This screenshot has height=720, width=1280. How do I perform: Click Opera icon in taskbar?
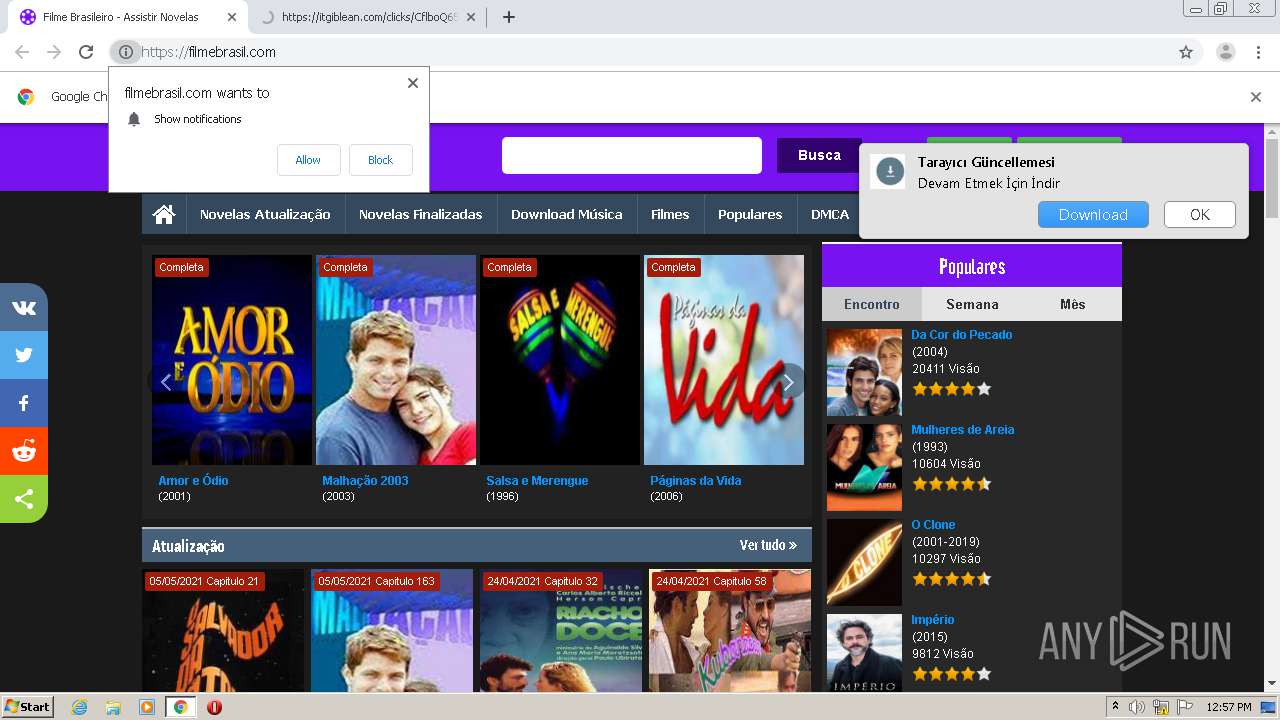(x=214, y=707)
